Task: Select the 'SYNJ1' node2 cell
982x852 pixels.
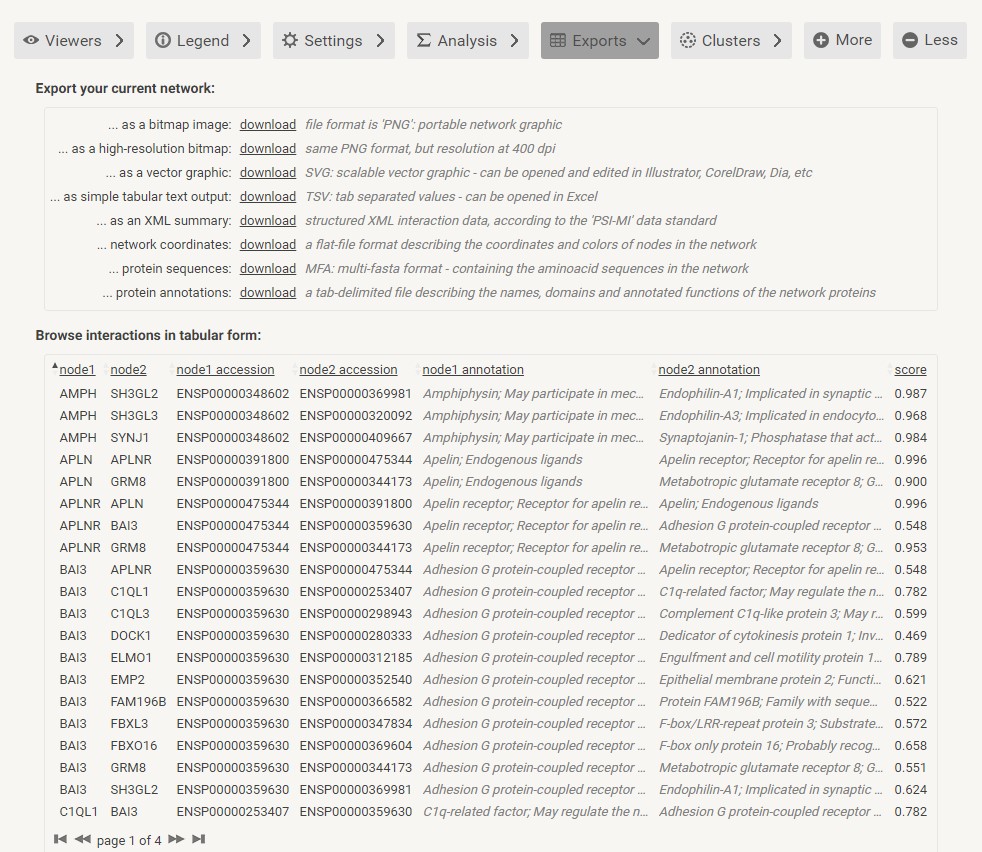Action: [130, 437]
